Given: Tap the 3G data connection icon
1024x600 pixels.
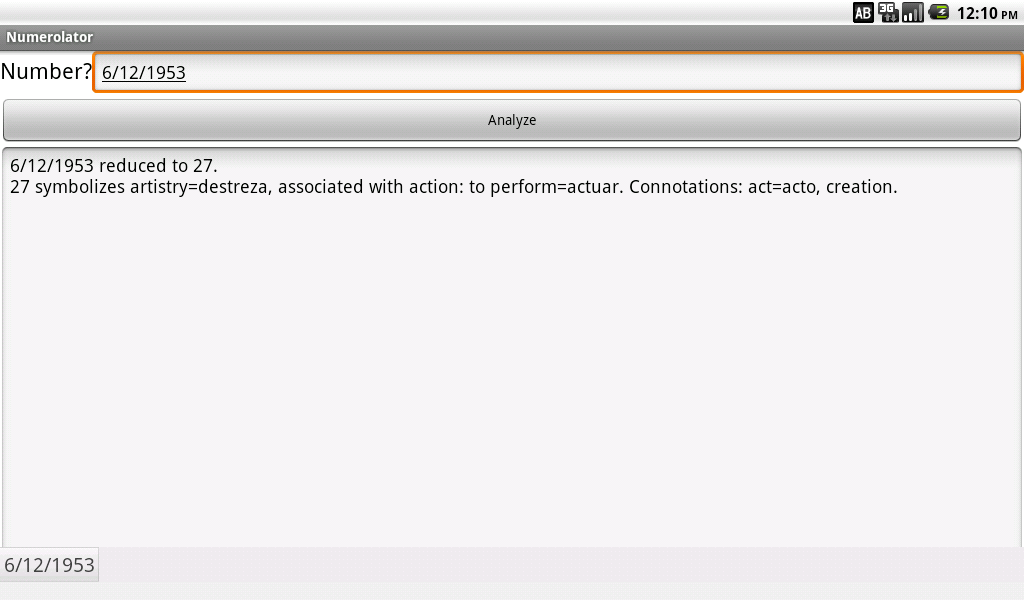Looking at the screenshot, I should point(888,12).
